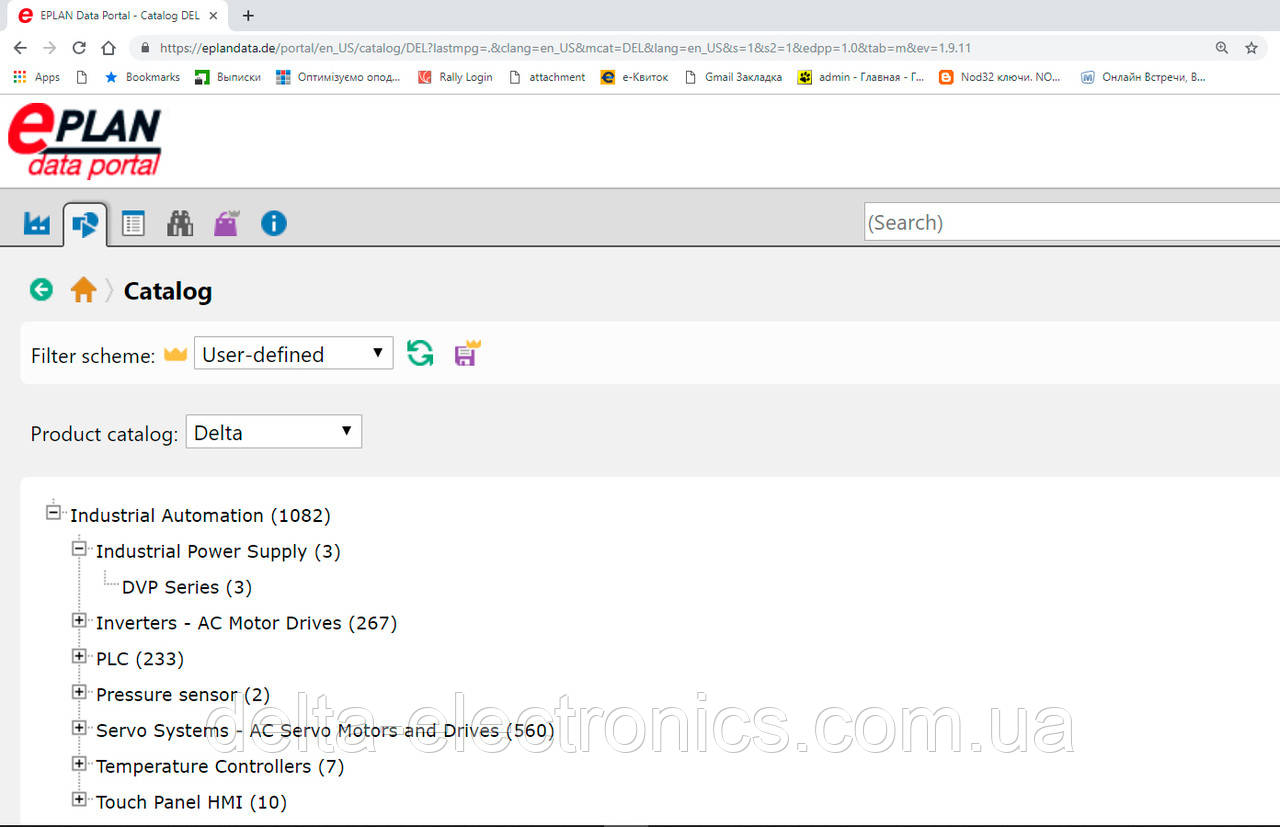Click the manufacturer factory icon in toolbar
1280x827 pixels.
coord(37,223)
